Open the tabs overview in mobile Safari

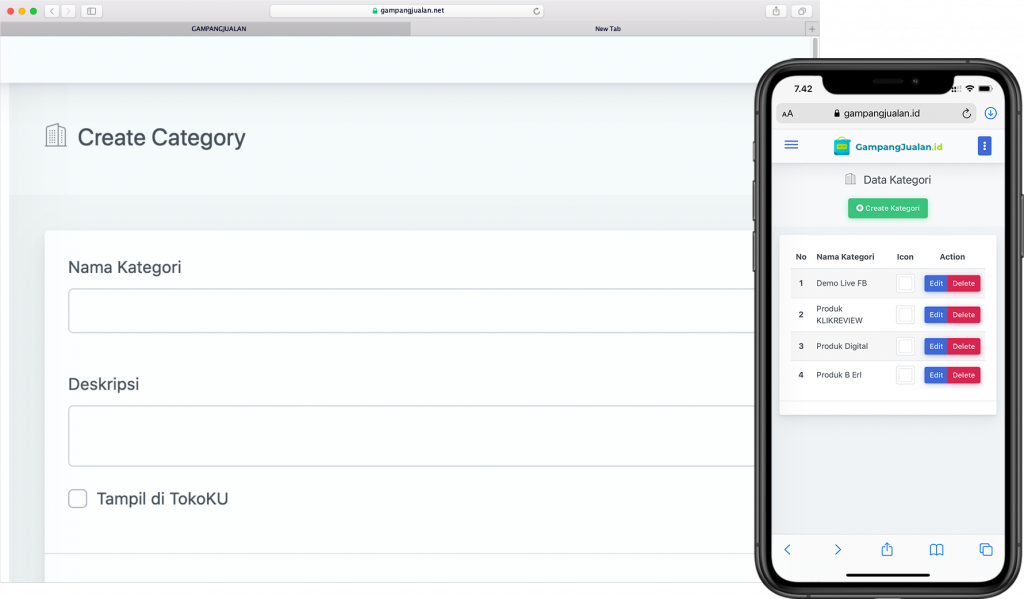(985, 549)
